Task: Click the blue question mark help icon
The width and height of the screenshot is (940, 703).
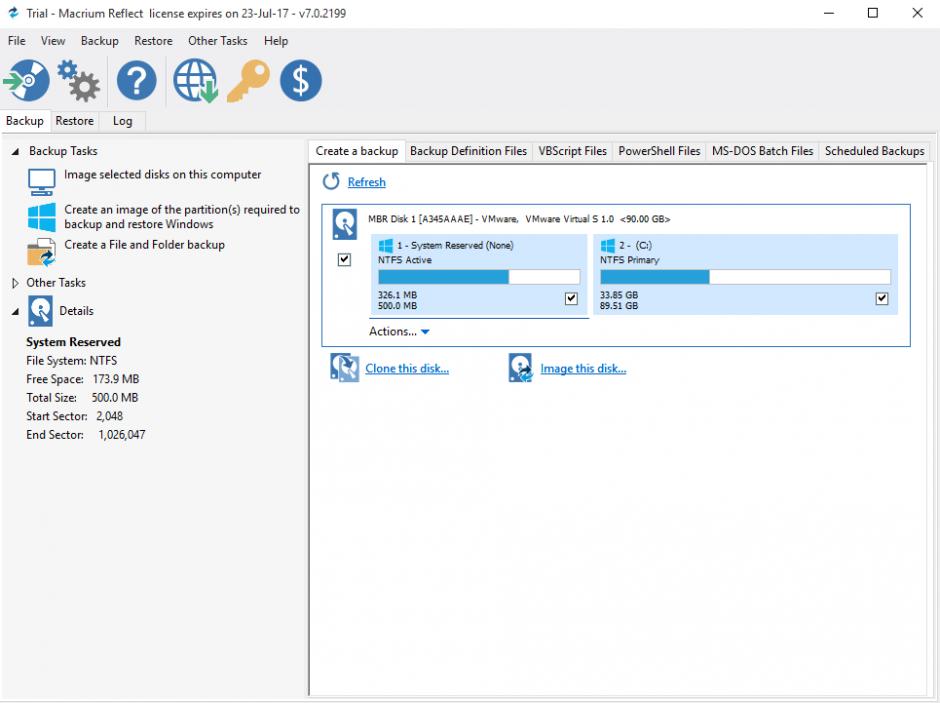Action: click(137, 80)
